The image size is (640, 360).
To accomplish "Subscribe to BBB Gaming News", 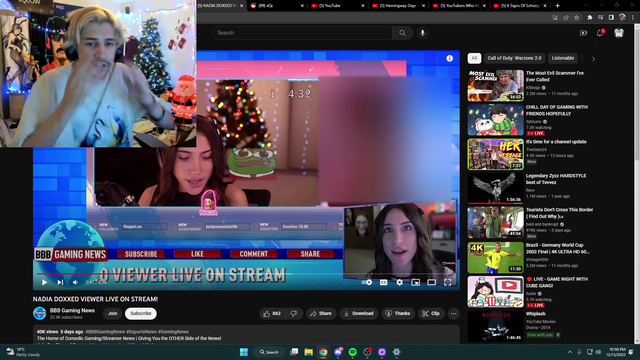I will coord(141,313).
